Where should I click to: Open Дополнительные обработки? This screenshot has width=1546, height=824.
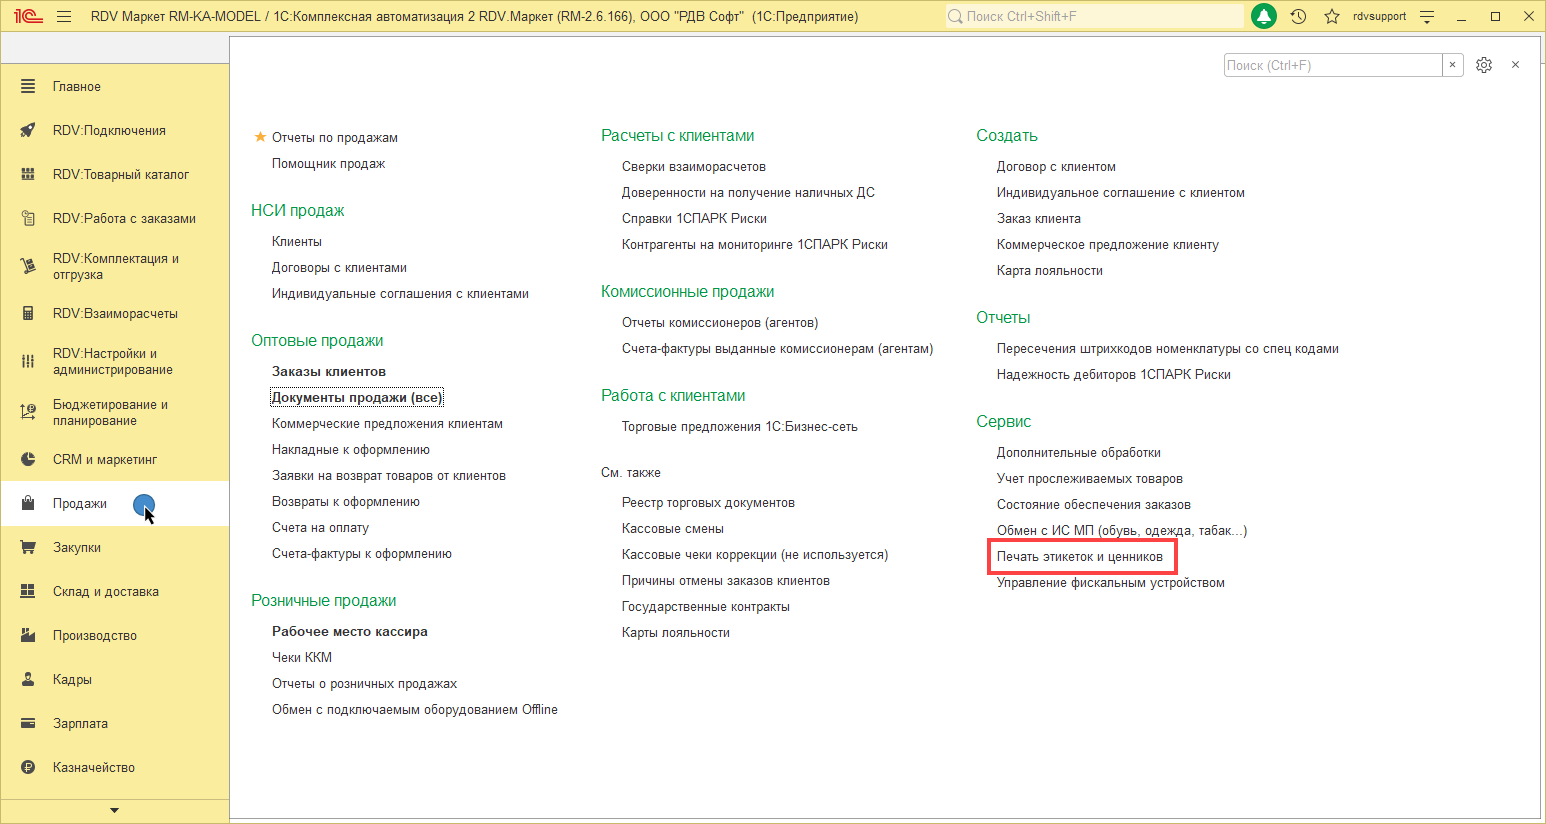[1079, 453]
